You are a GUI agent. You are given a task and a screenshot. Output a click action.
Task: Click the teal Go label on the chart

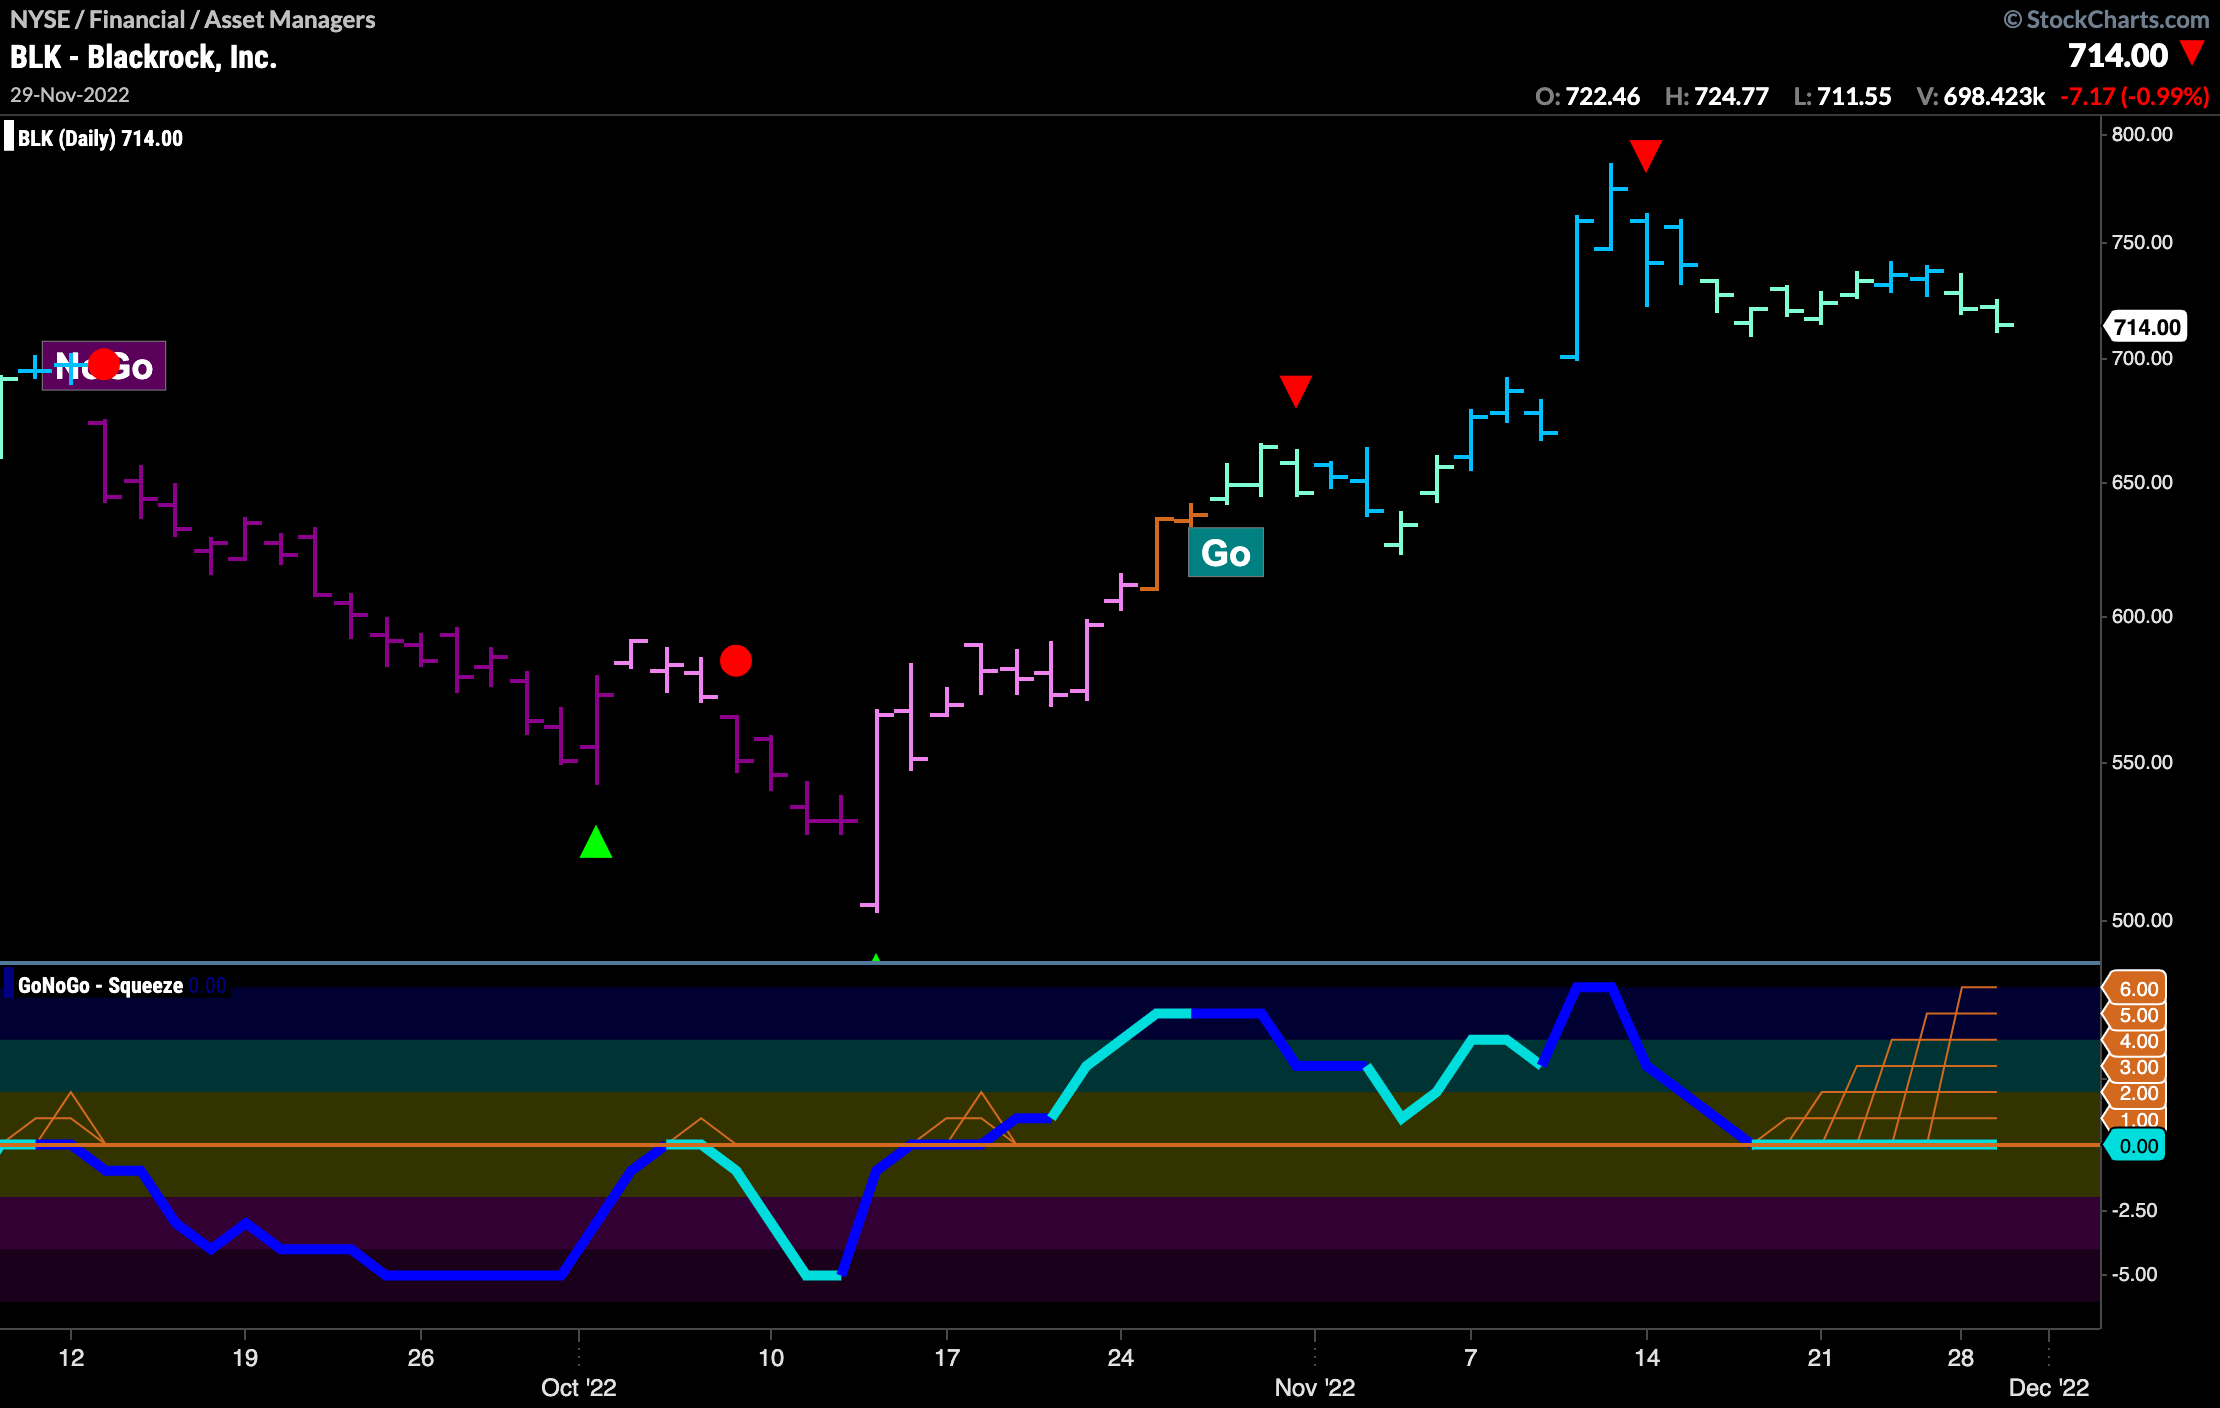1225,552
